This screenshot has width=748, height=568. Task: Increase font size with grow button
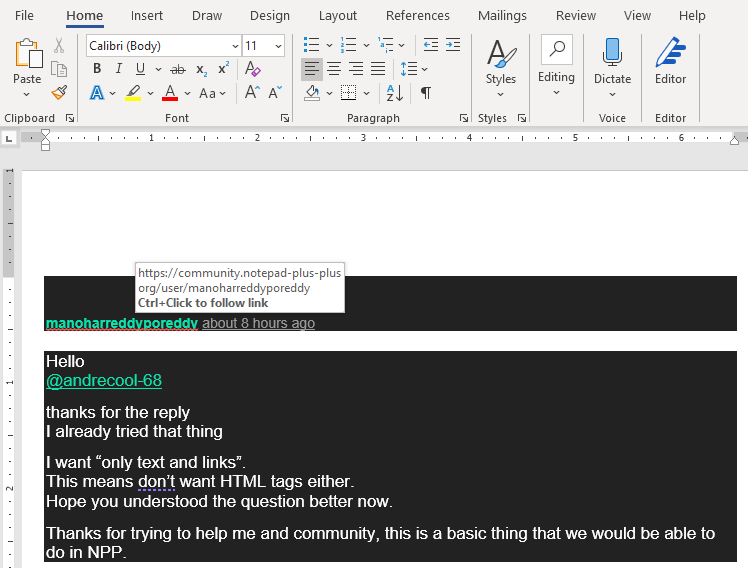(x=252, y=92)
